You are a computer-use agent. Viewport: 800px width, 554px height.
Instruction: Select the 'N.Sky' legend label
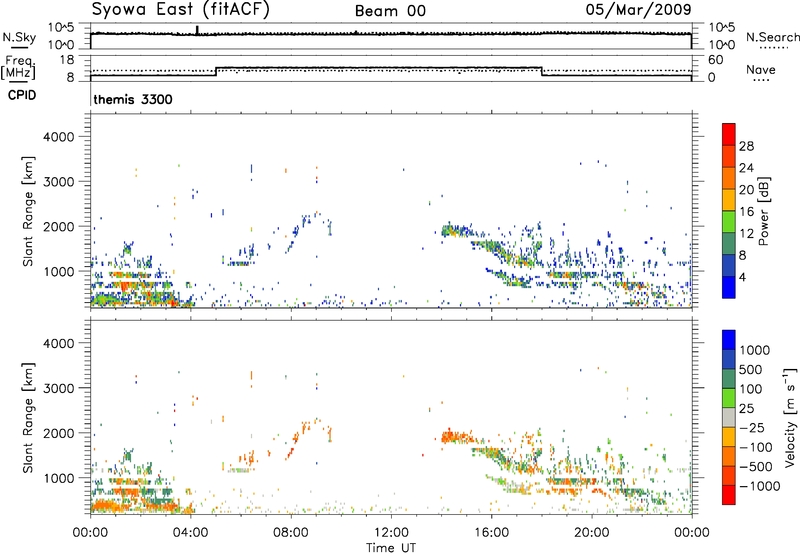[19, 37]
